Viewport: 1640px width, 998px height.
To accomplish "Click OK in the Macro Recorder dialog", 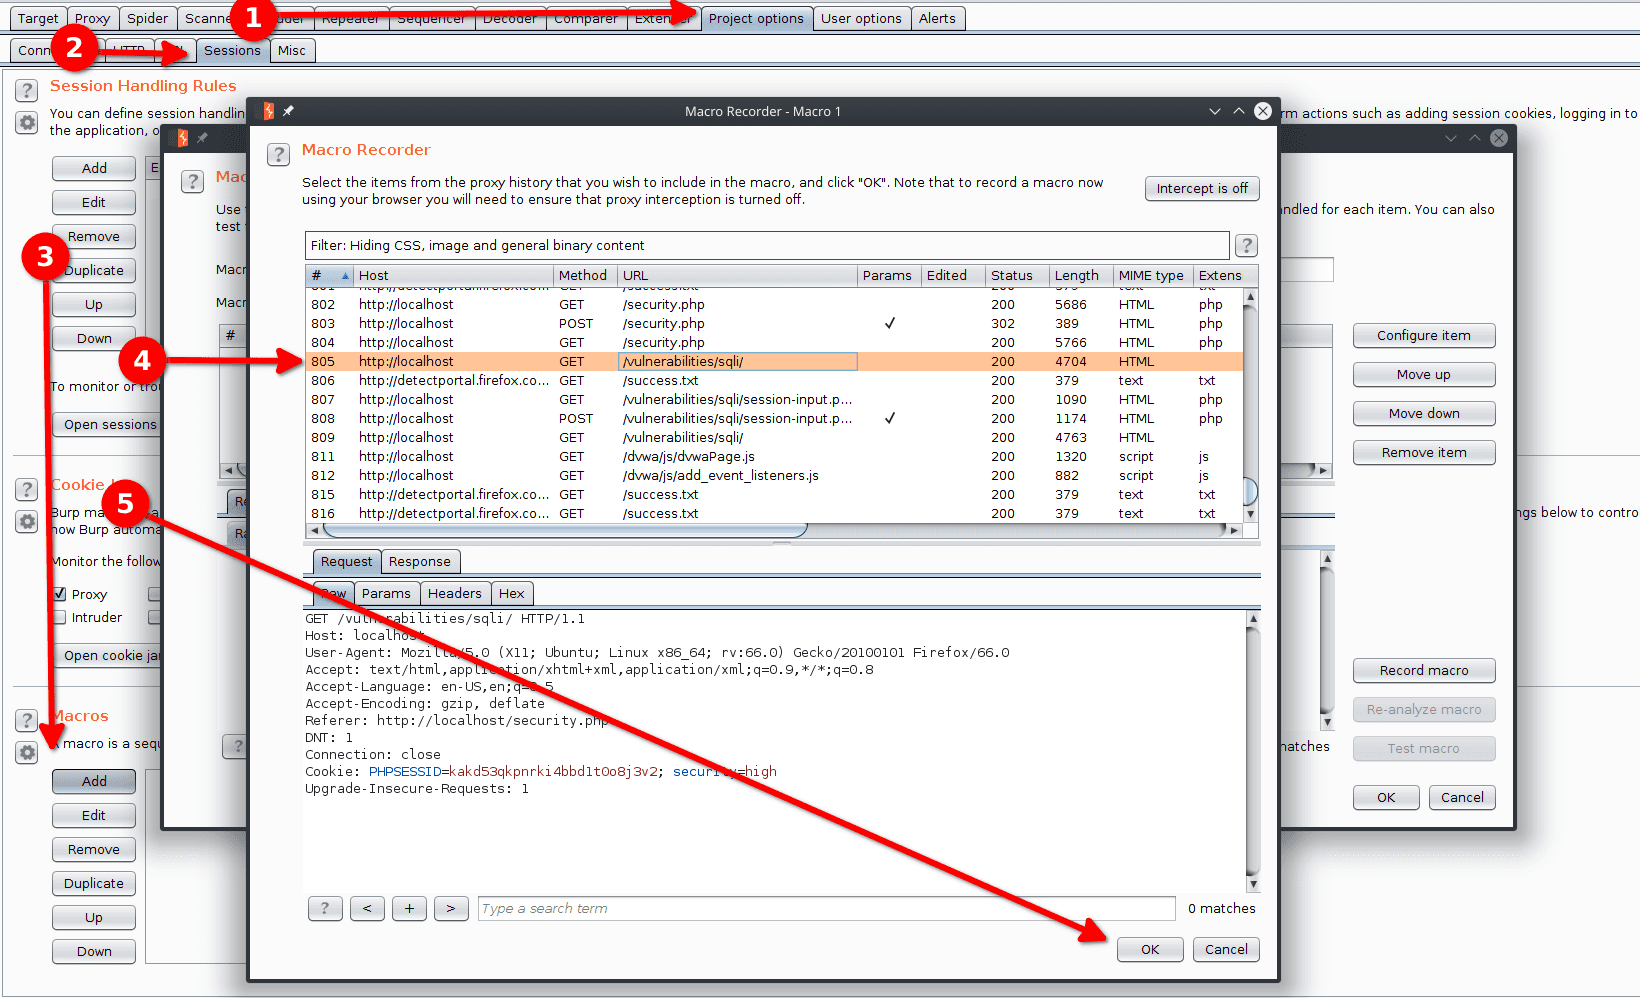I will (1150, 950).
